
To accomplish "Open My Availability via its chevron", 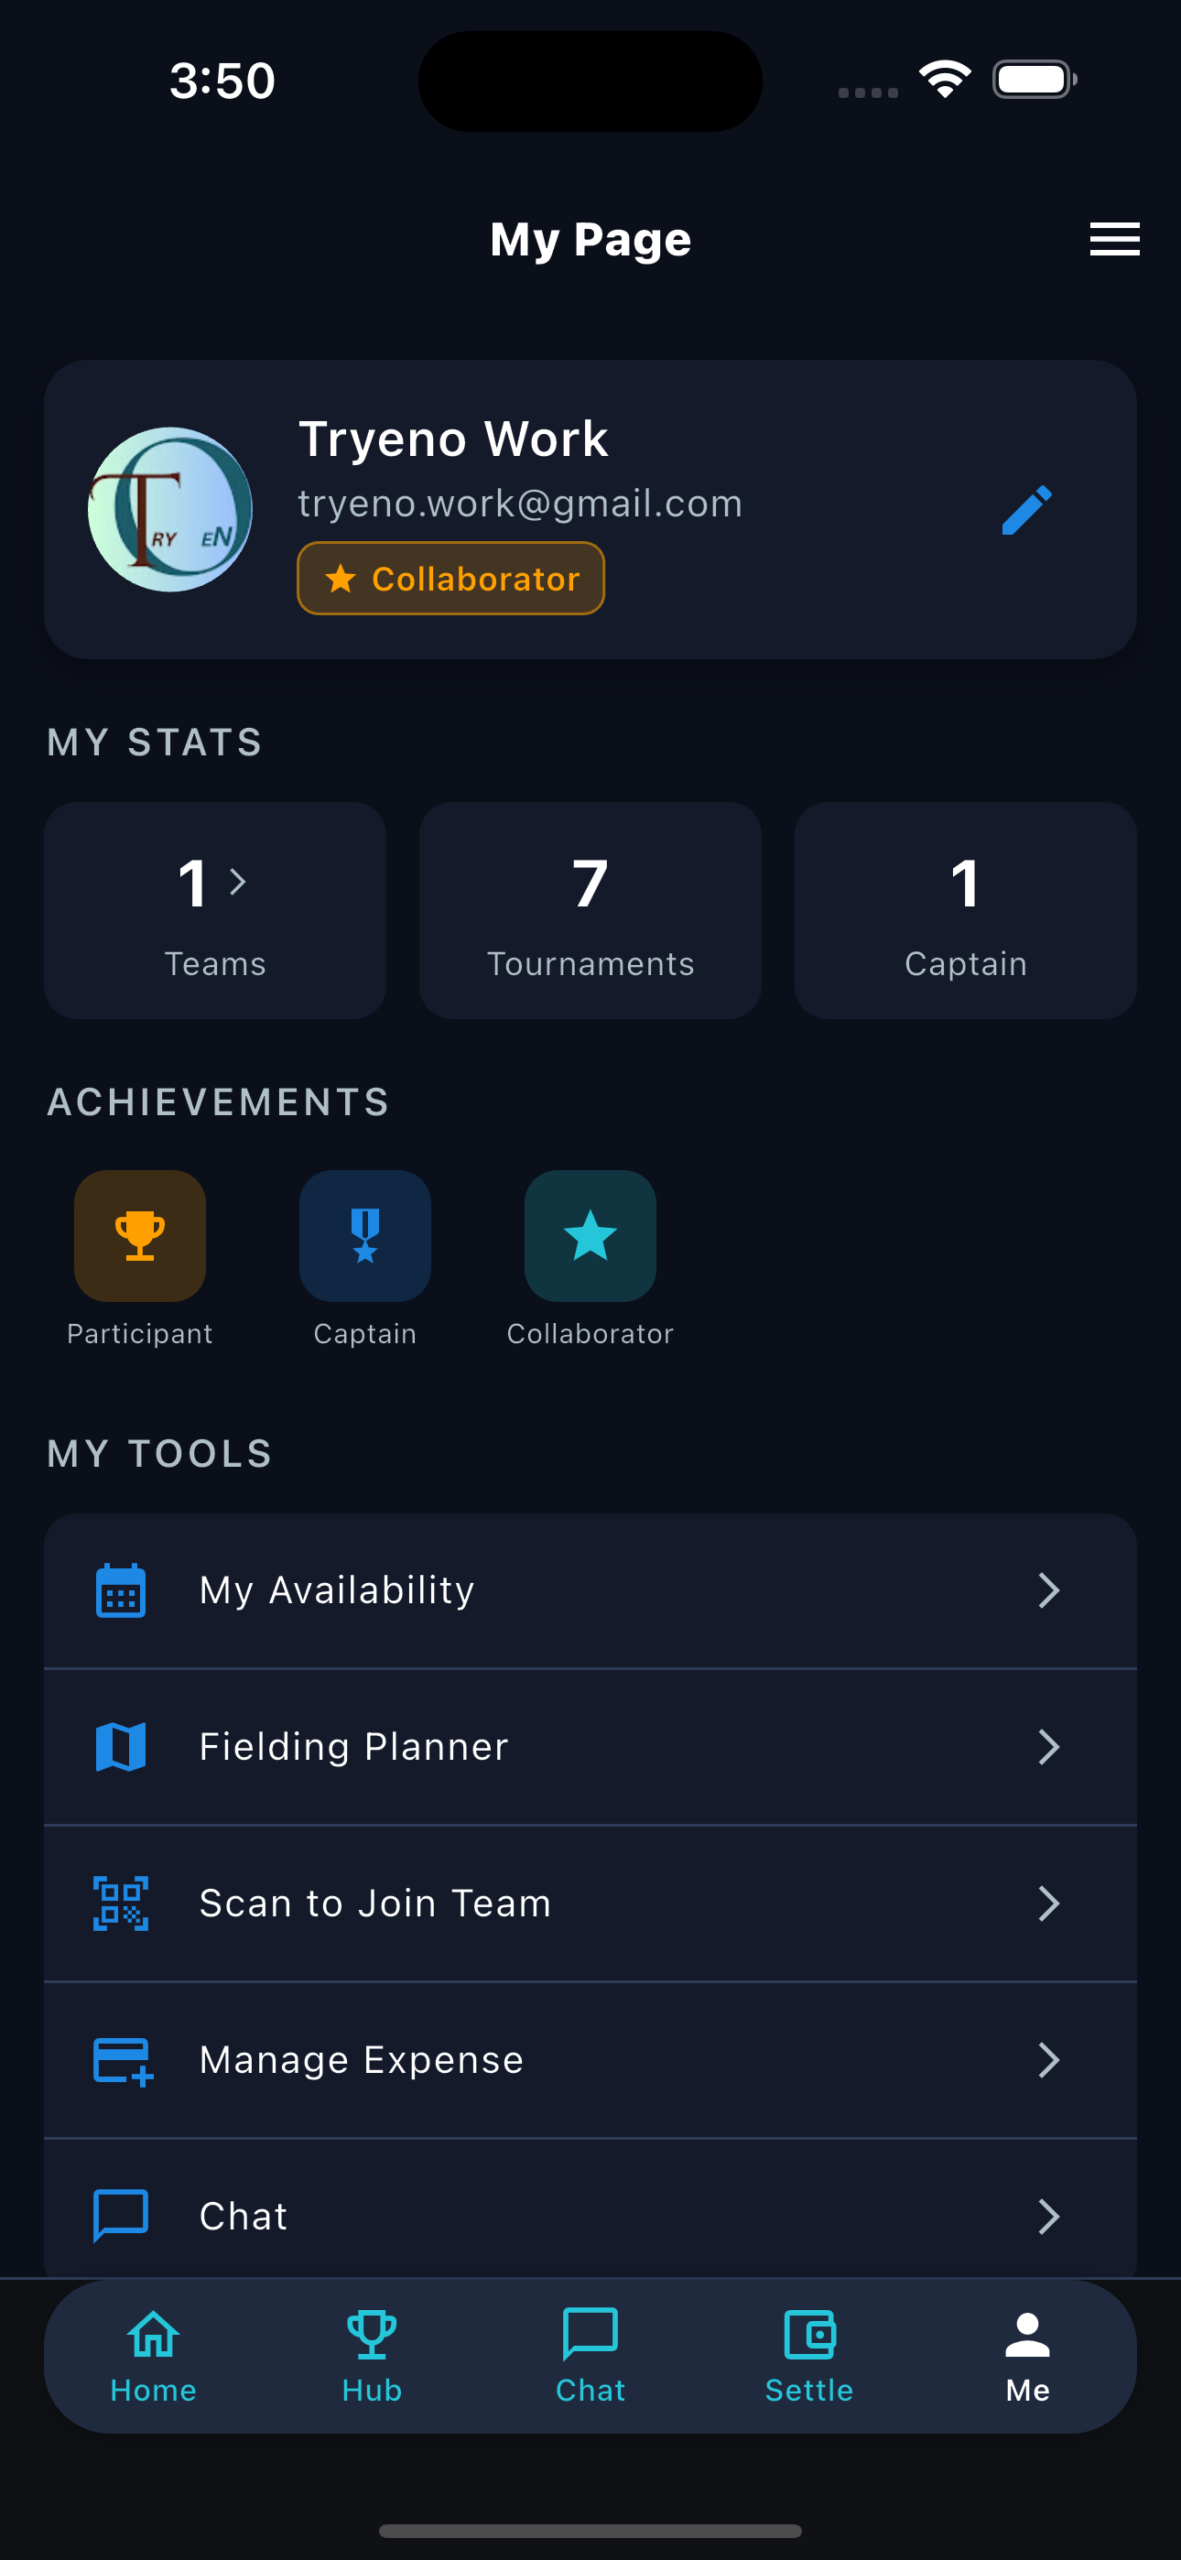I will pos(1048,1590).
